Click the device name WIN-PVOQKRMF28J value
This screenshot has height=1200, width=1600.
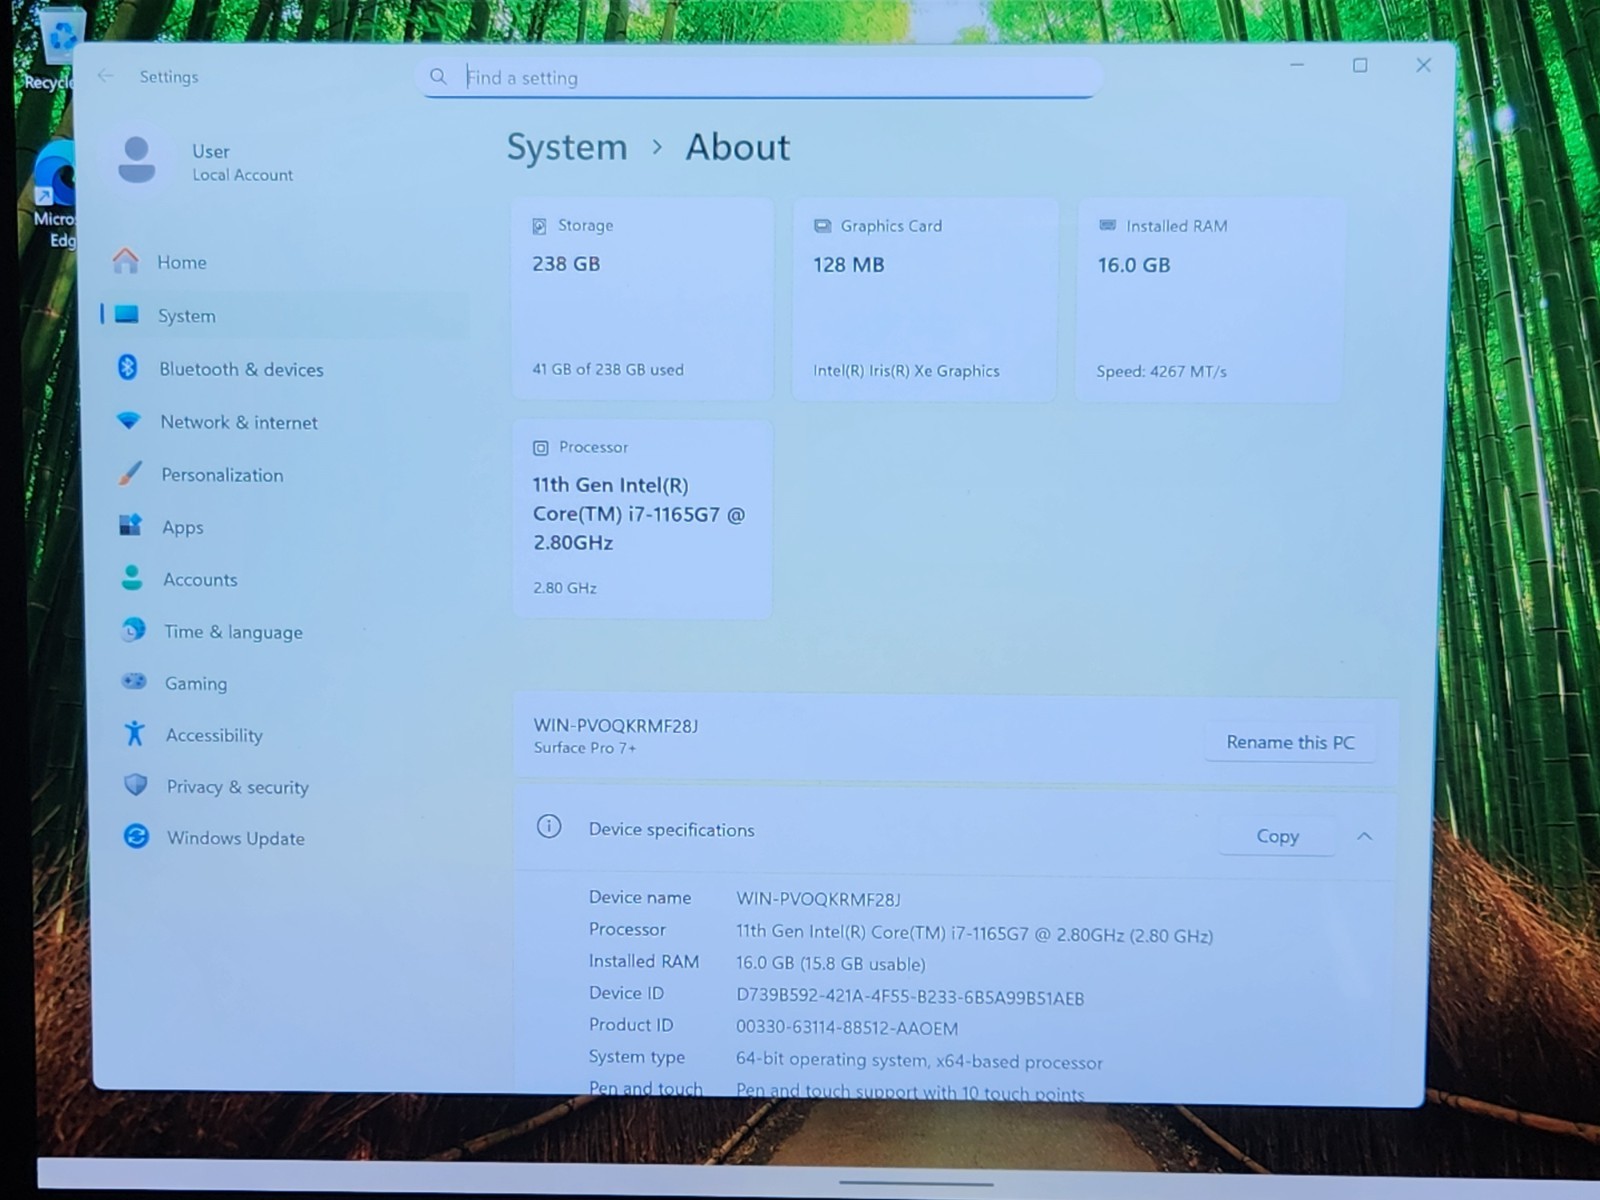point(818,899)
